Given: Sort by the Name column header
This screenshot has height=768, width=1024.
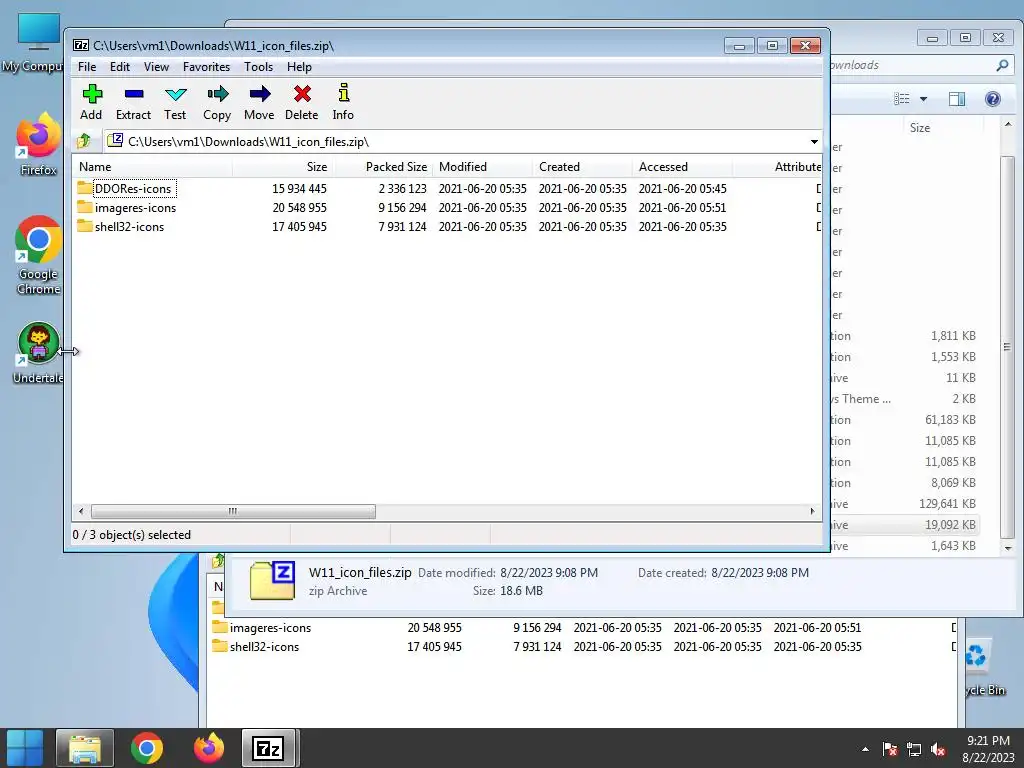Looking at the screenshot, I should 152,167.
